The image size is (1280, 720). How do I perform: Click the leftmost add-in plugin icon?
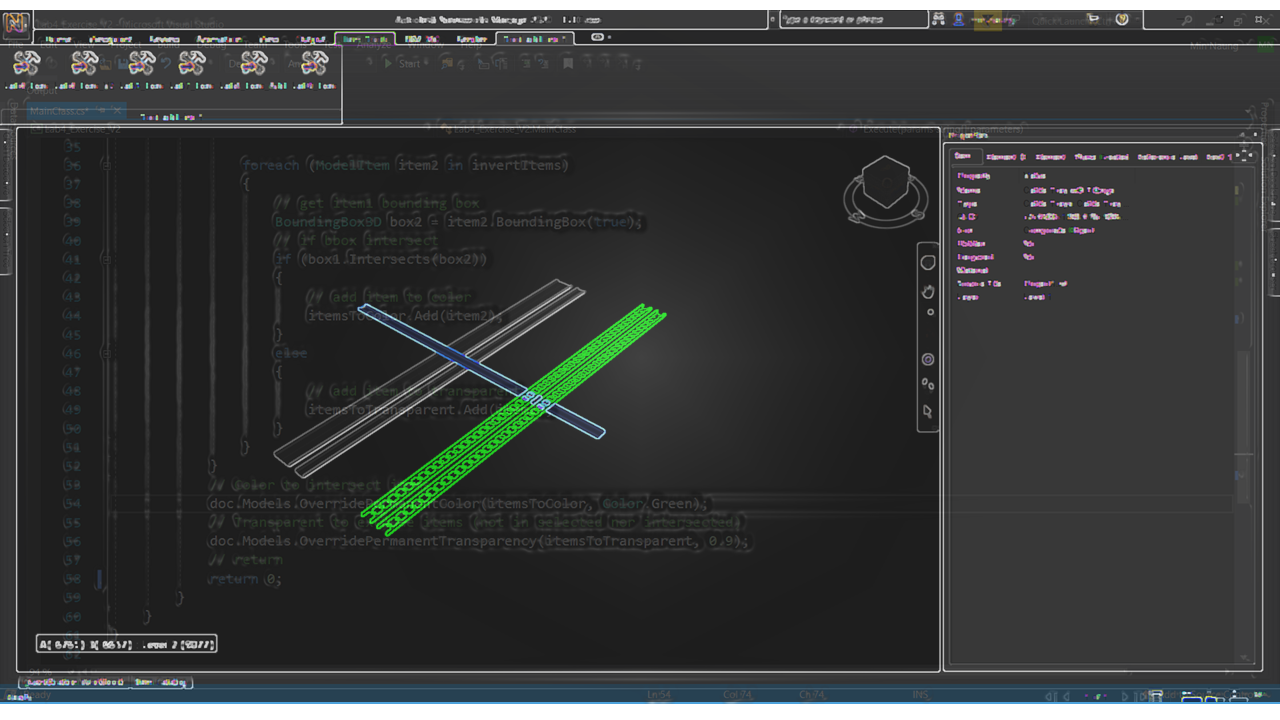26,65
